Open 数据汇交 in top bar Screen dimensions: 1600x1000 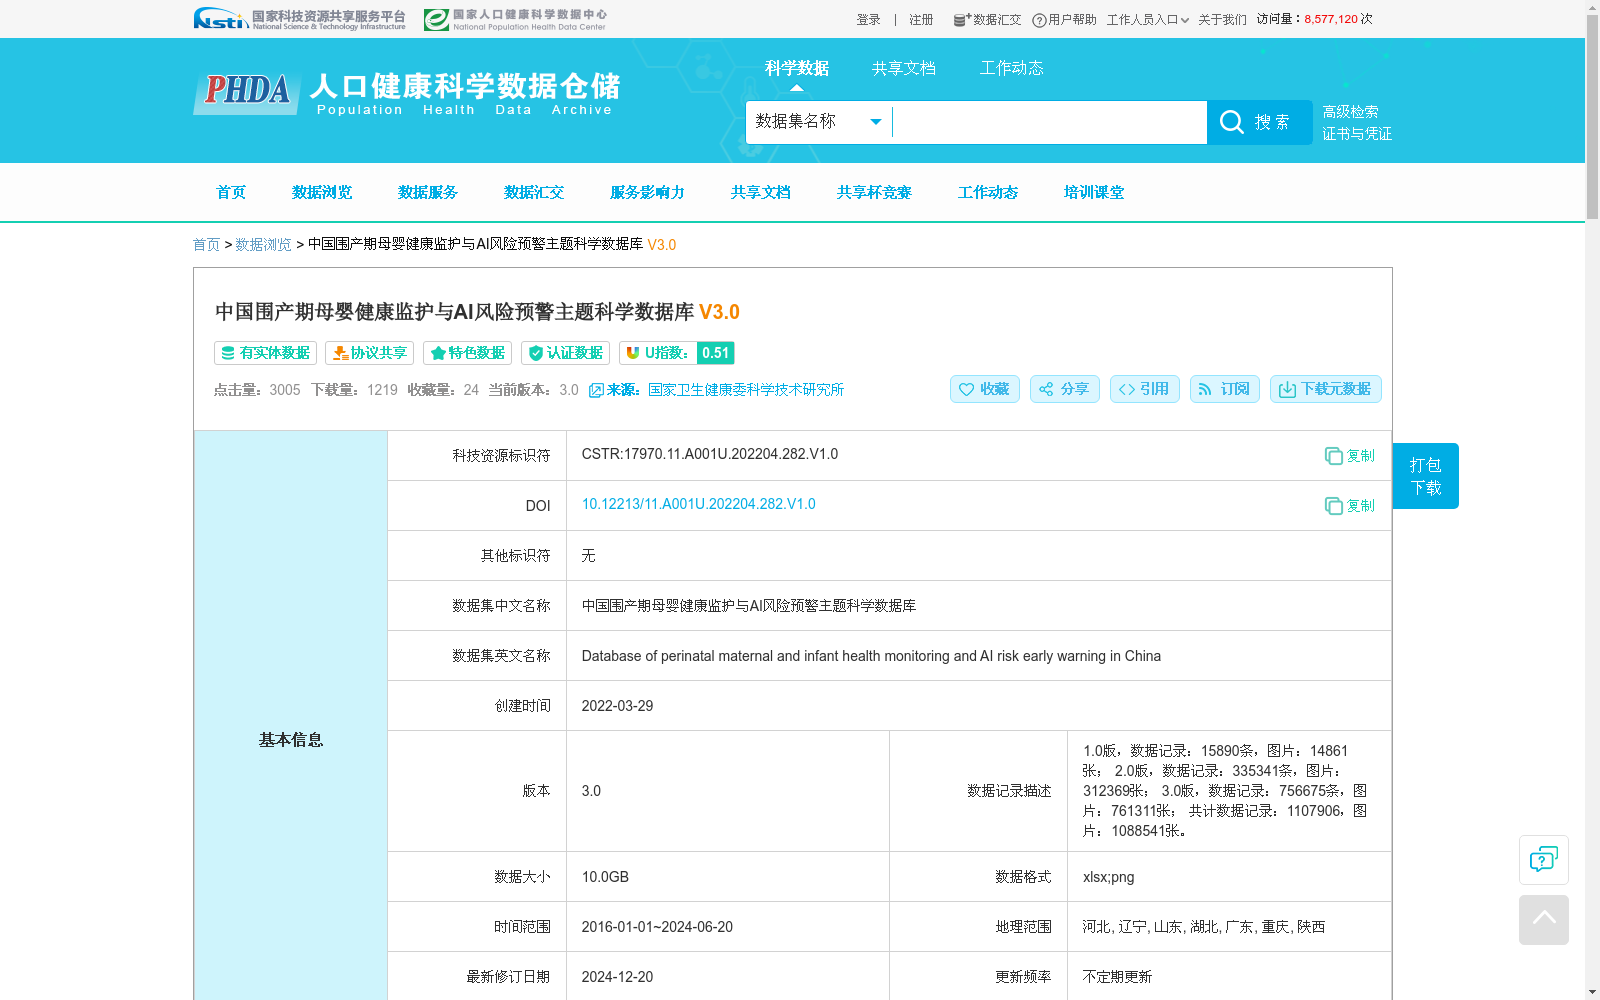pyautogui.click(x=987, y=20)
